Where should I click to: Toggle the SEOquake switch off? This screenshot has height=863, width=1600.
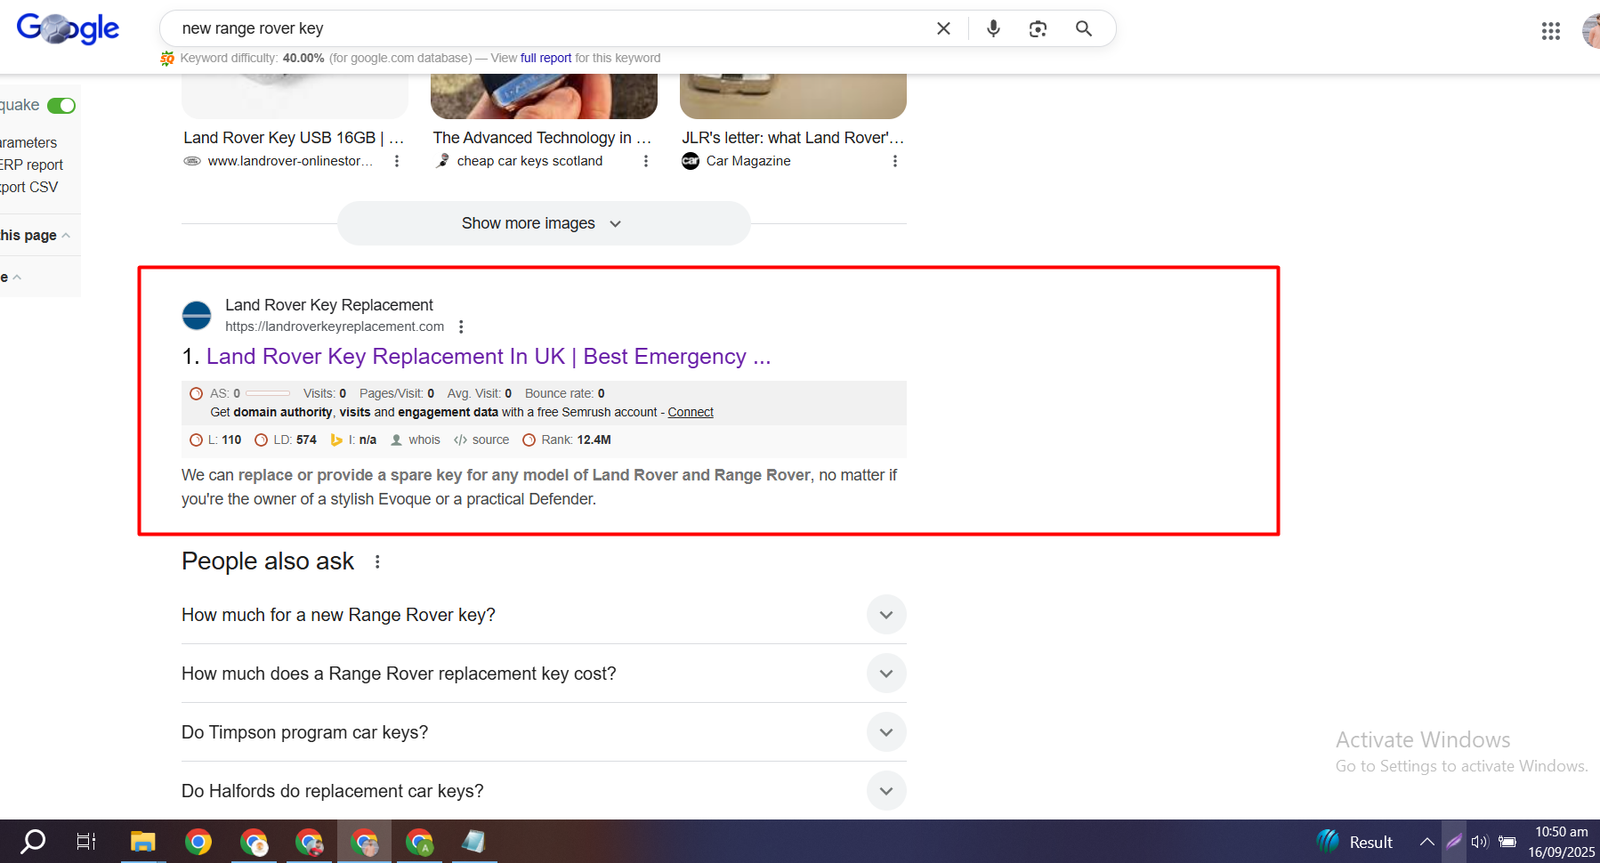pyautogui.click(x=61, y=106)
